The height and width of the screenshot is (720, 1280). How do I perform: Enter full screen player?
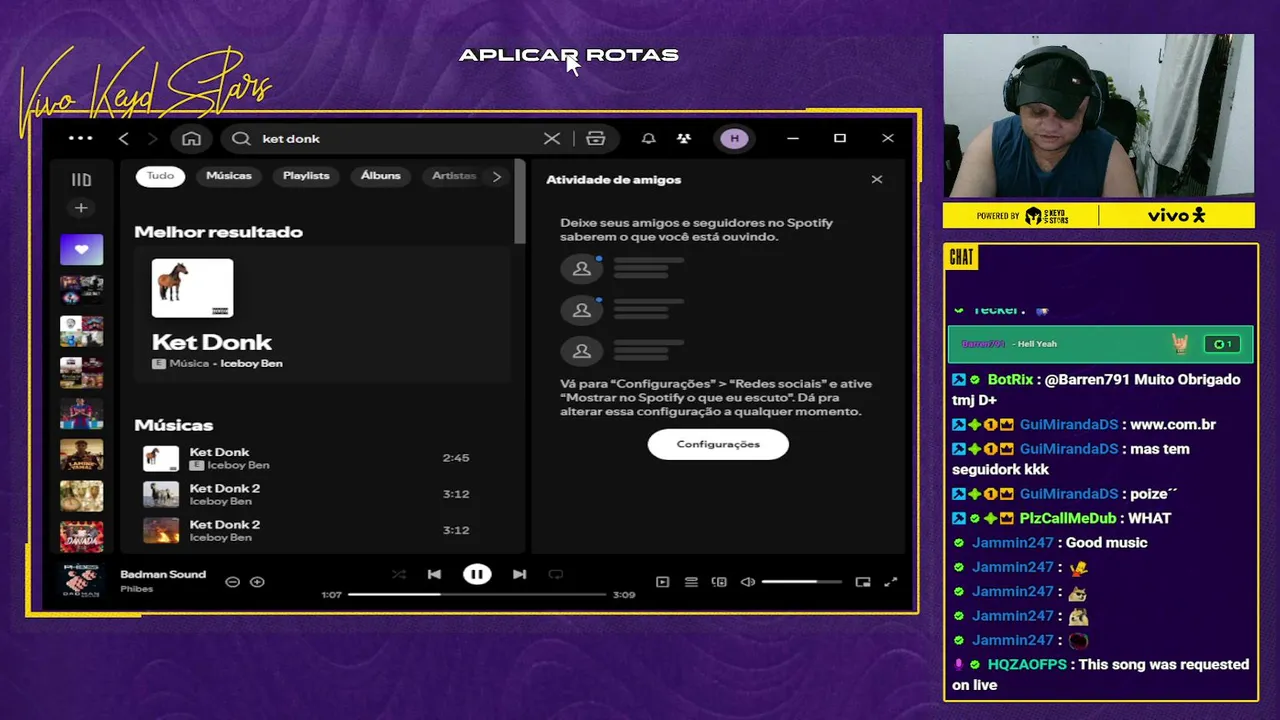[891, 582]
